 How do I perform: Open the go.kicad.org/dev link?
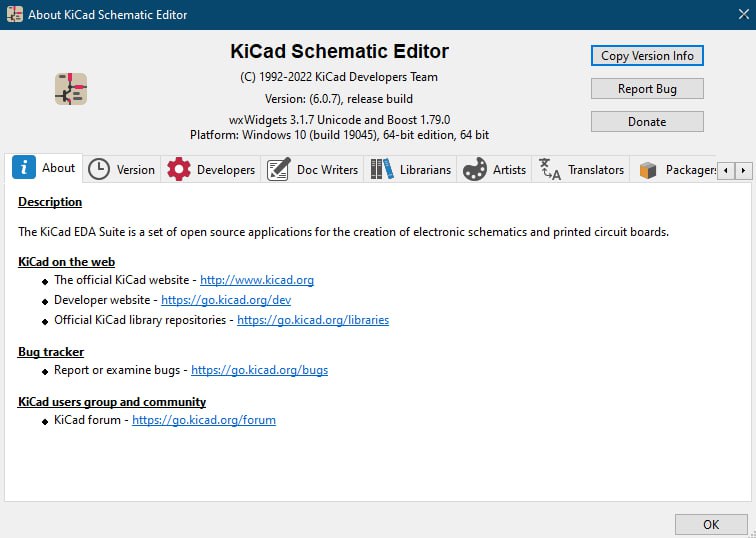[226, 300]
